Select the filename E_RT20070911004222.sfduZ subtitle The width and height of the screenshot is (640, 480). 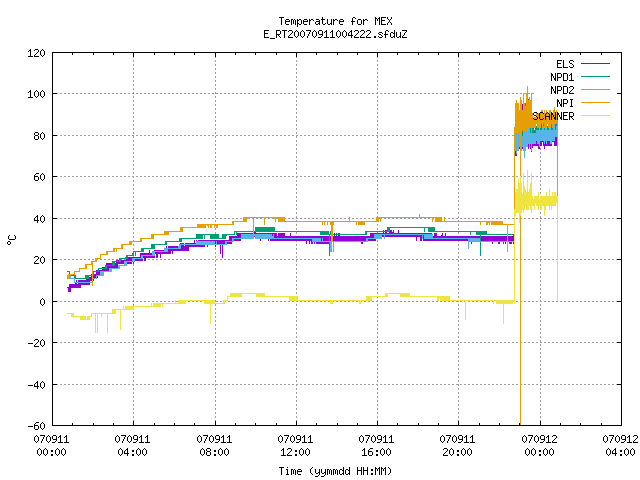point(336,34)
